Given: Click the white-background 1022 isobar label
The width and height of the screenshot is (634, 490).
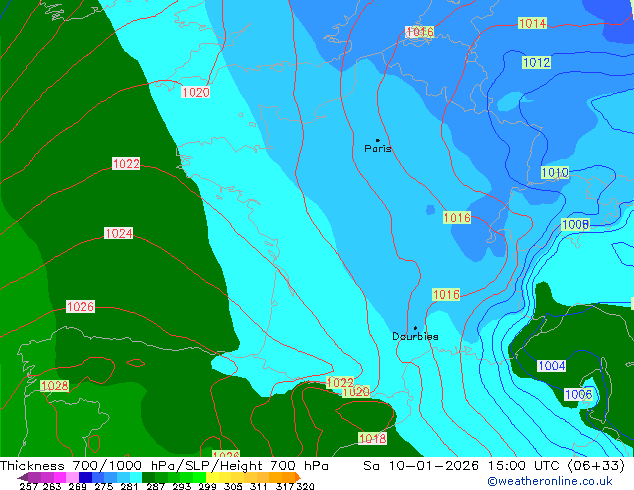Looking at the screenshot, I should (x=126, y=164).
